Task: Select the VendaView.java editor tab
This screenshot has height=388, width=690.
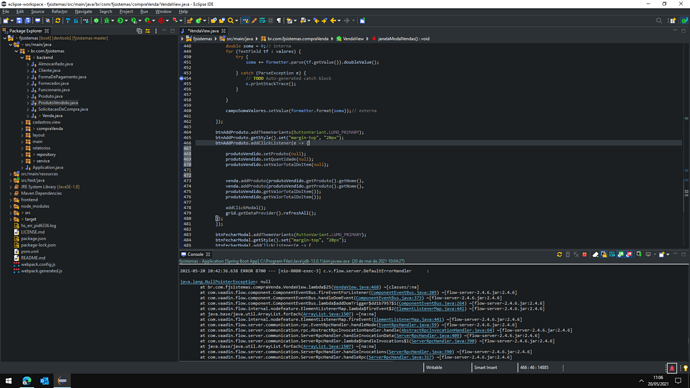Action: (203, 31)
